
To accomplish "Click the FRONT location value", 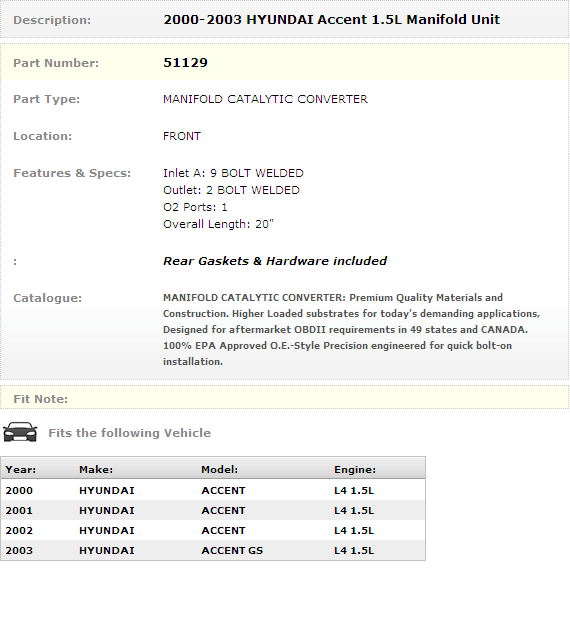I will pos(182,136).
